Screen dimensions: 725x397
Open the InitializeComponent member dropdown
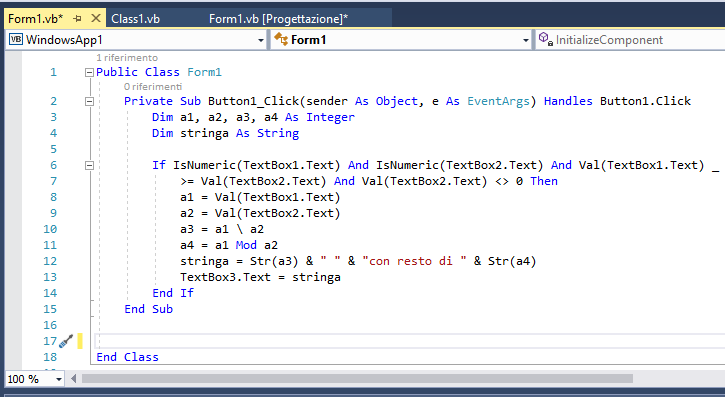click(x=630, y=40)
